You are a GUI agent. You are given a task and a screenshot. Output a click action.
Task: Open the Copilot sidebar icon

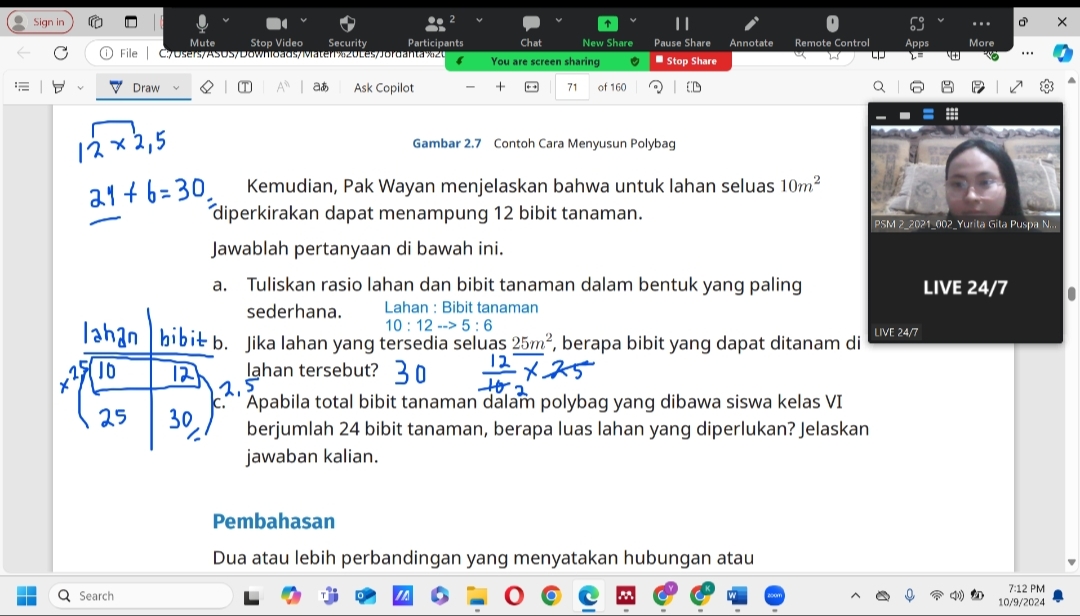(x=1063, y=53)
